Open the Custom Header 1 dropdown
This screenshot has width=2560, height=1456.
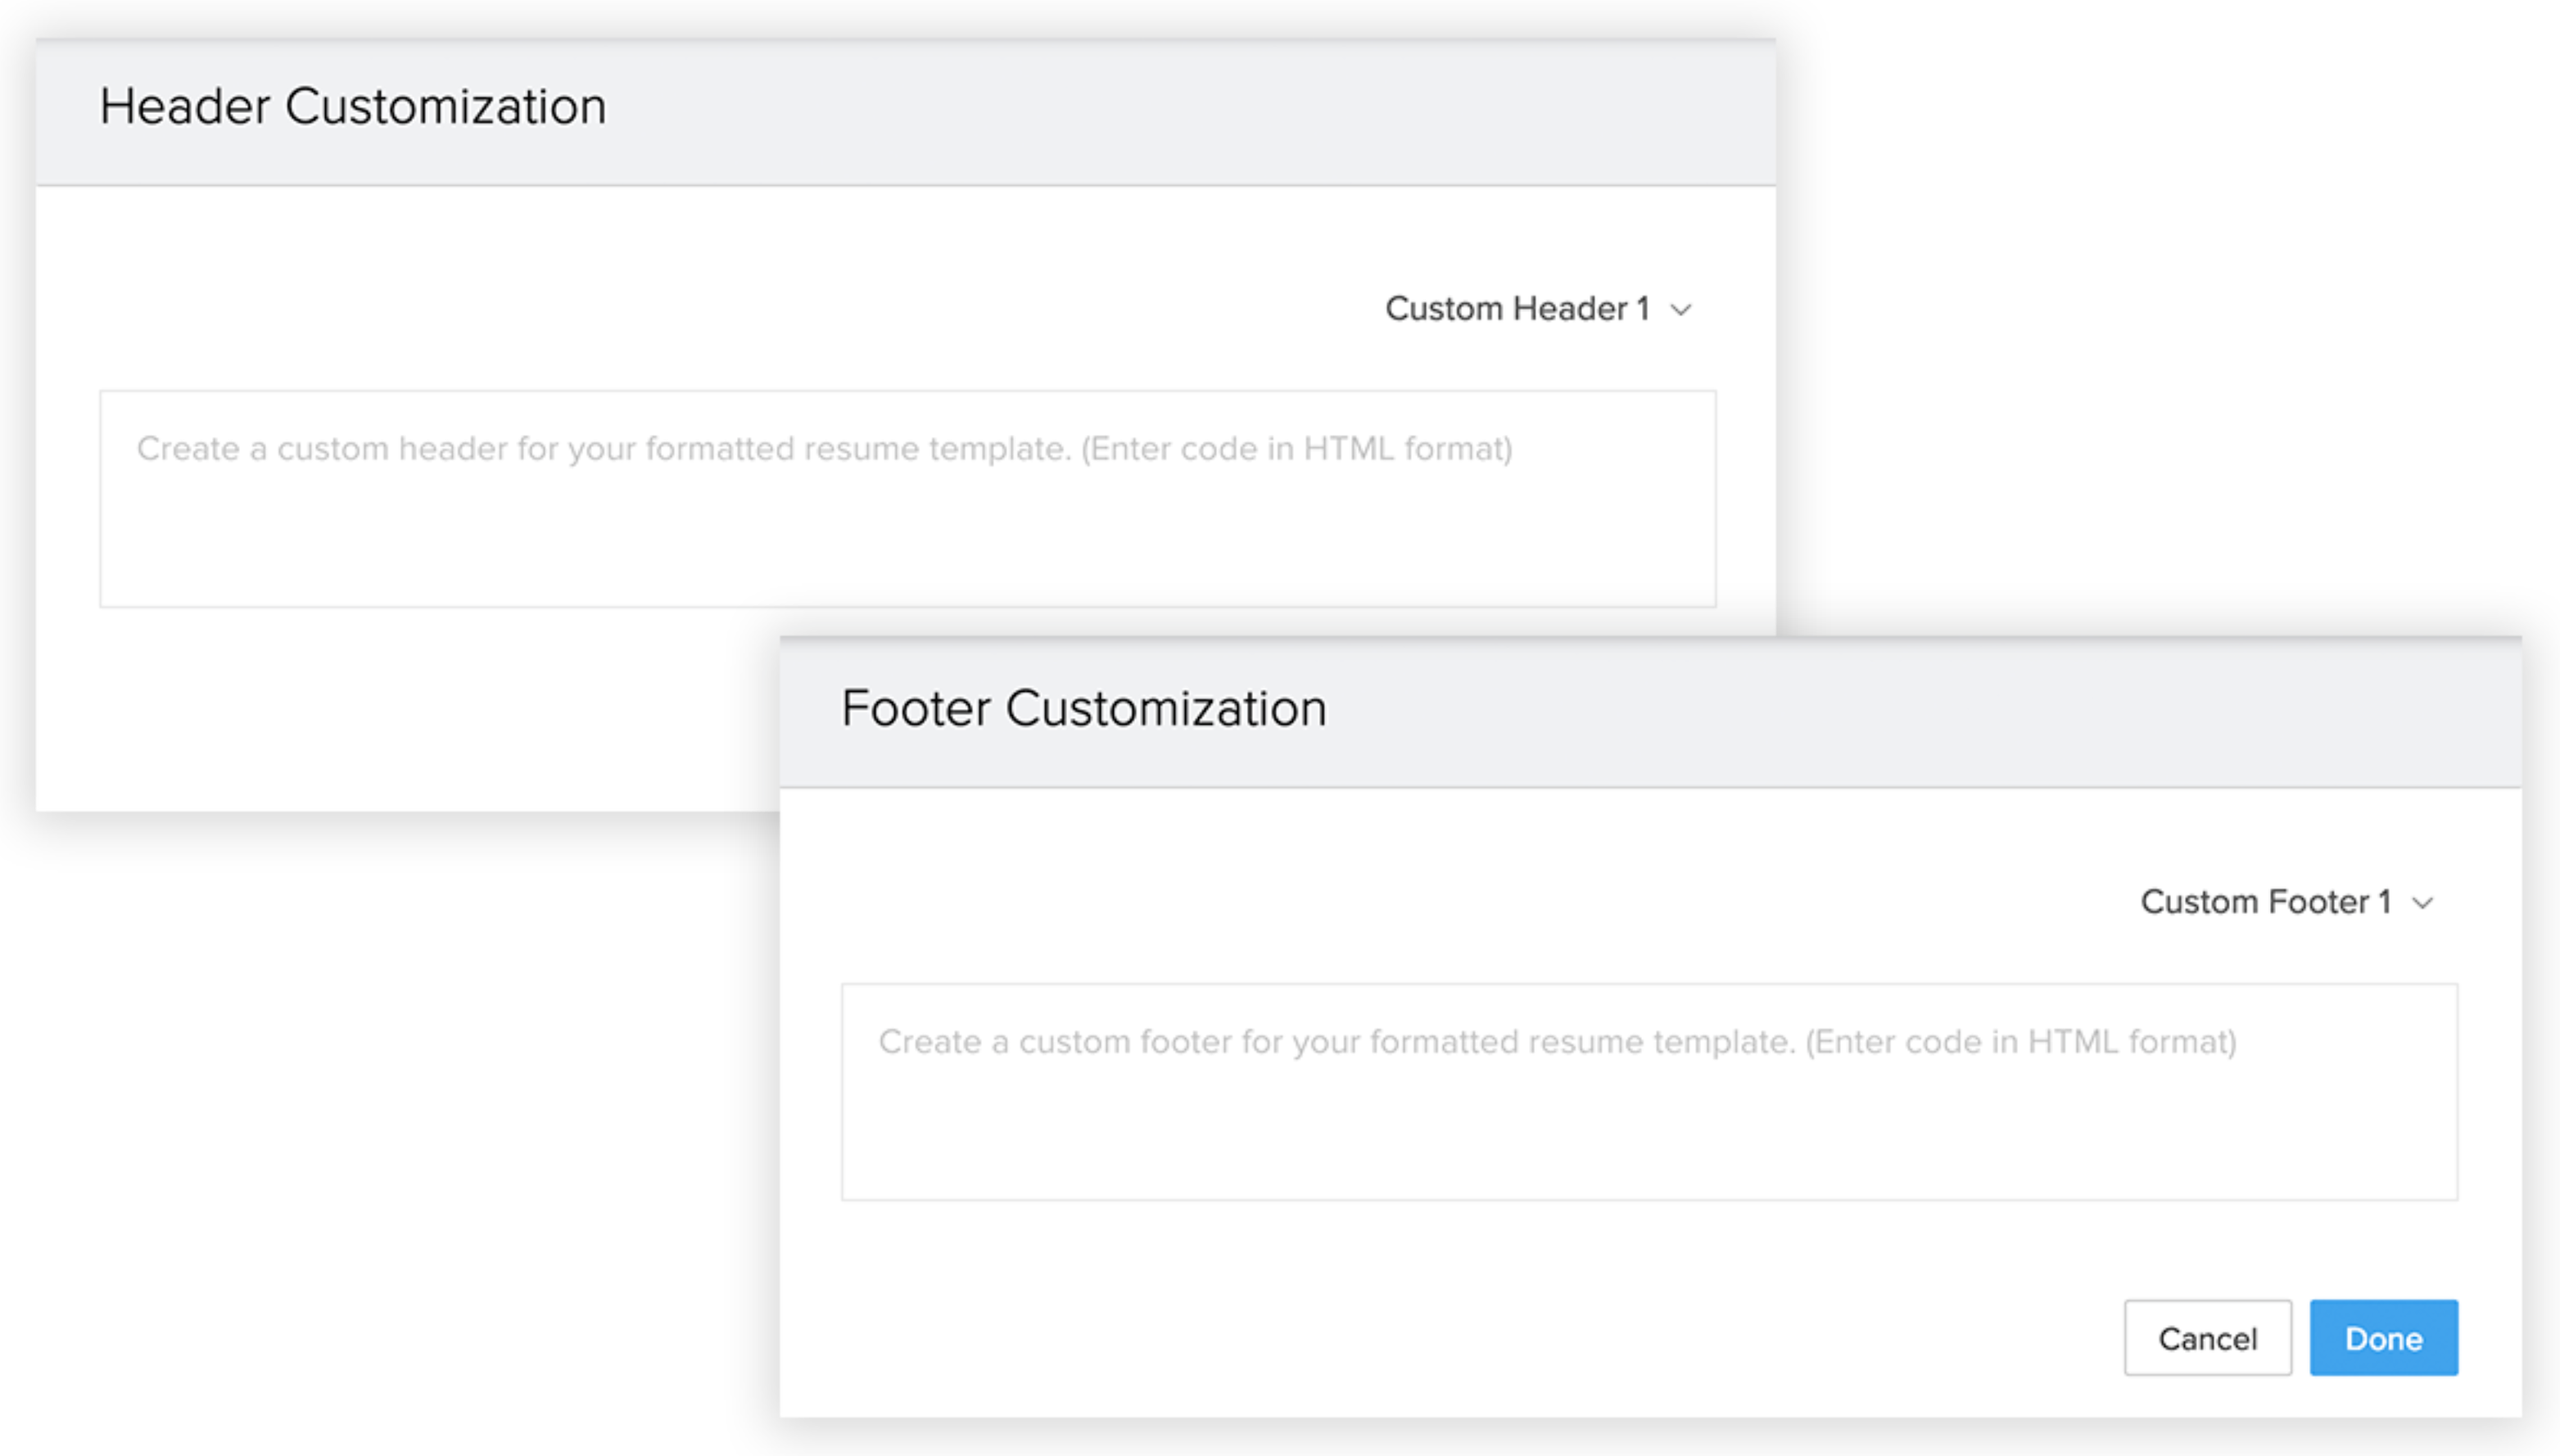click(1538, 309)
